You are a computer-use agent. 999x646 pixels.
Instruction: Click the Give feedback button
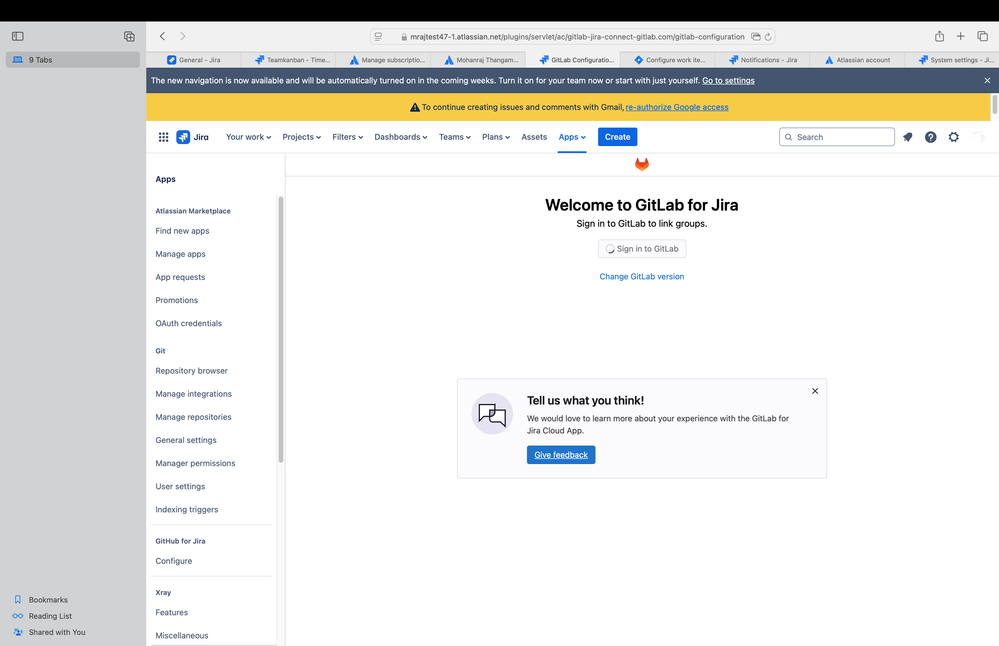coord(561,454)
